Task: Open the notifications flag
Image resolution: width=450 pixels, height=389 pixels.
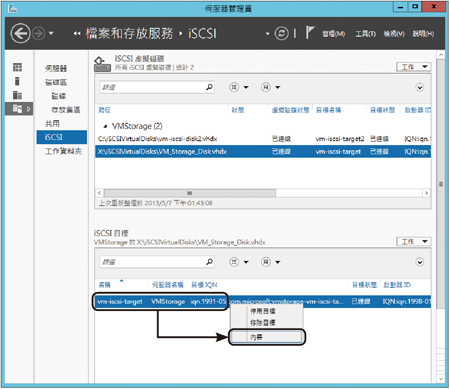Action: click(x=310, y=33)
